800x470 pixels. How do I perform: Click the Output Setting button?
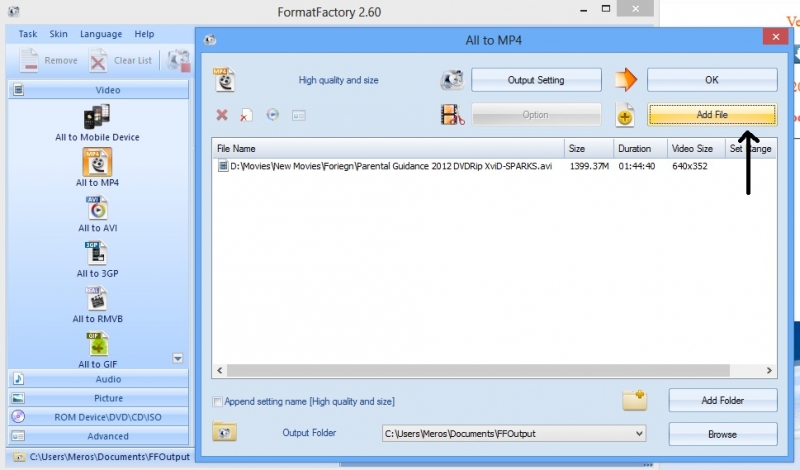click(x=536, y=80)
